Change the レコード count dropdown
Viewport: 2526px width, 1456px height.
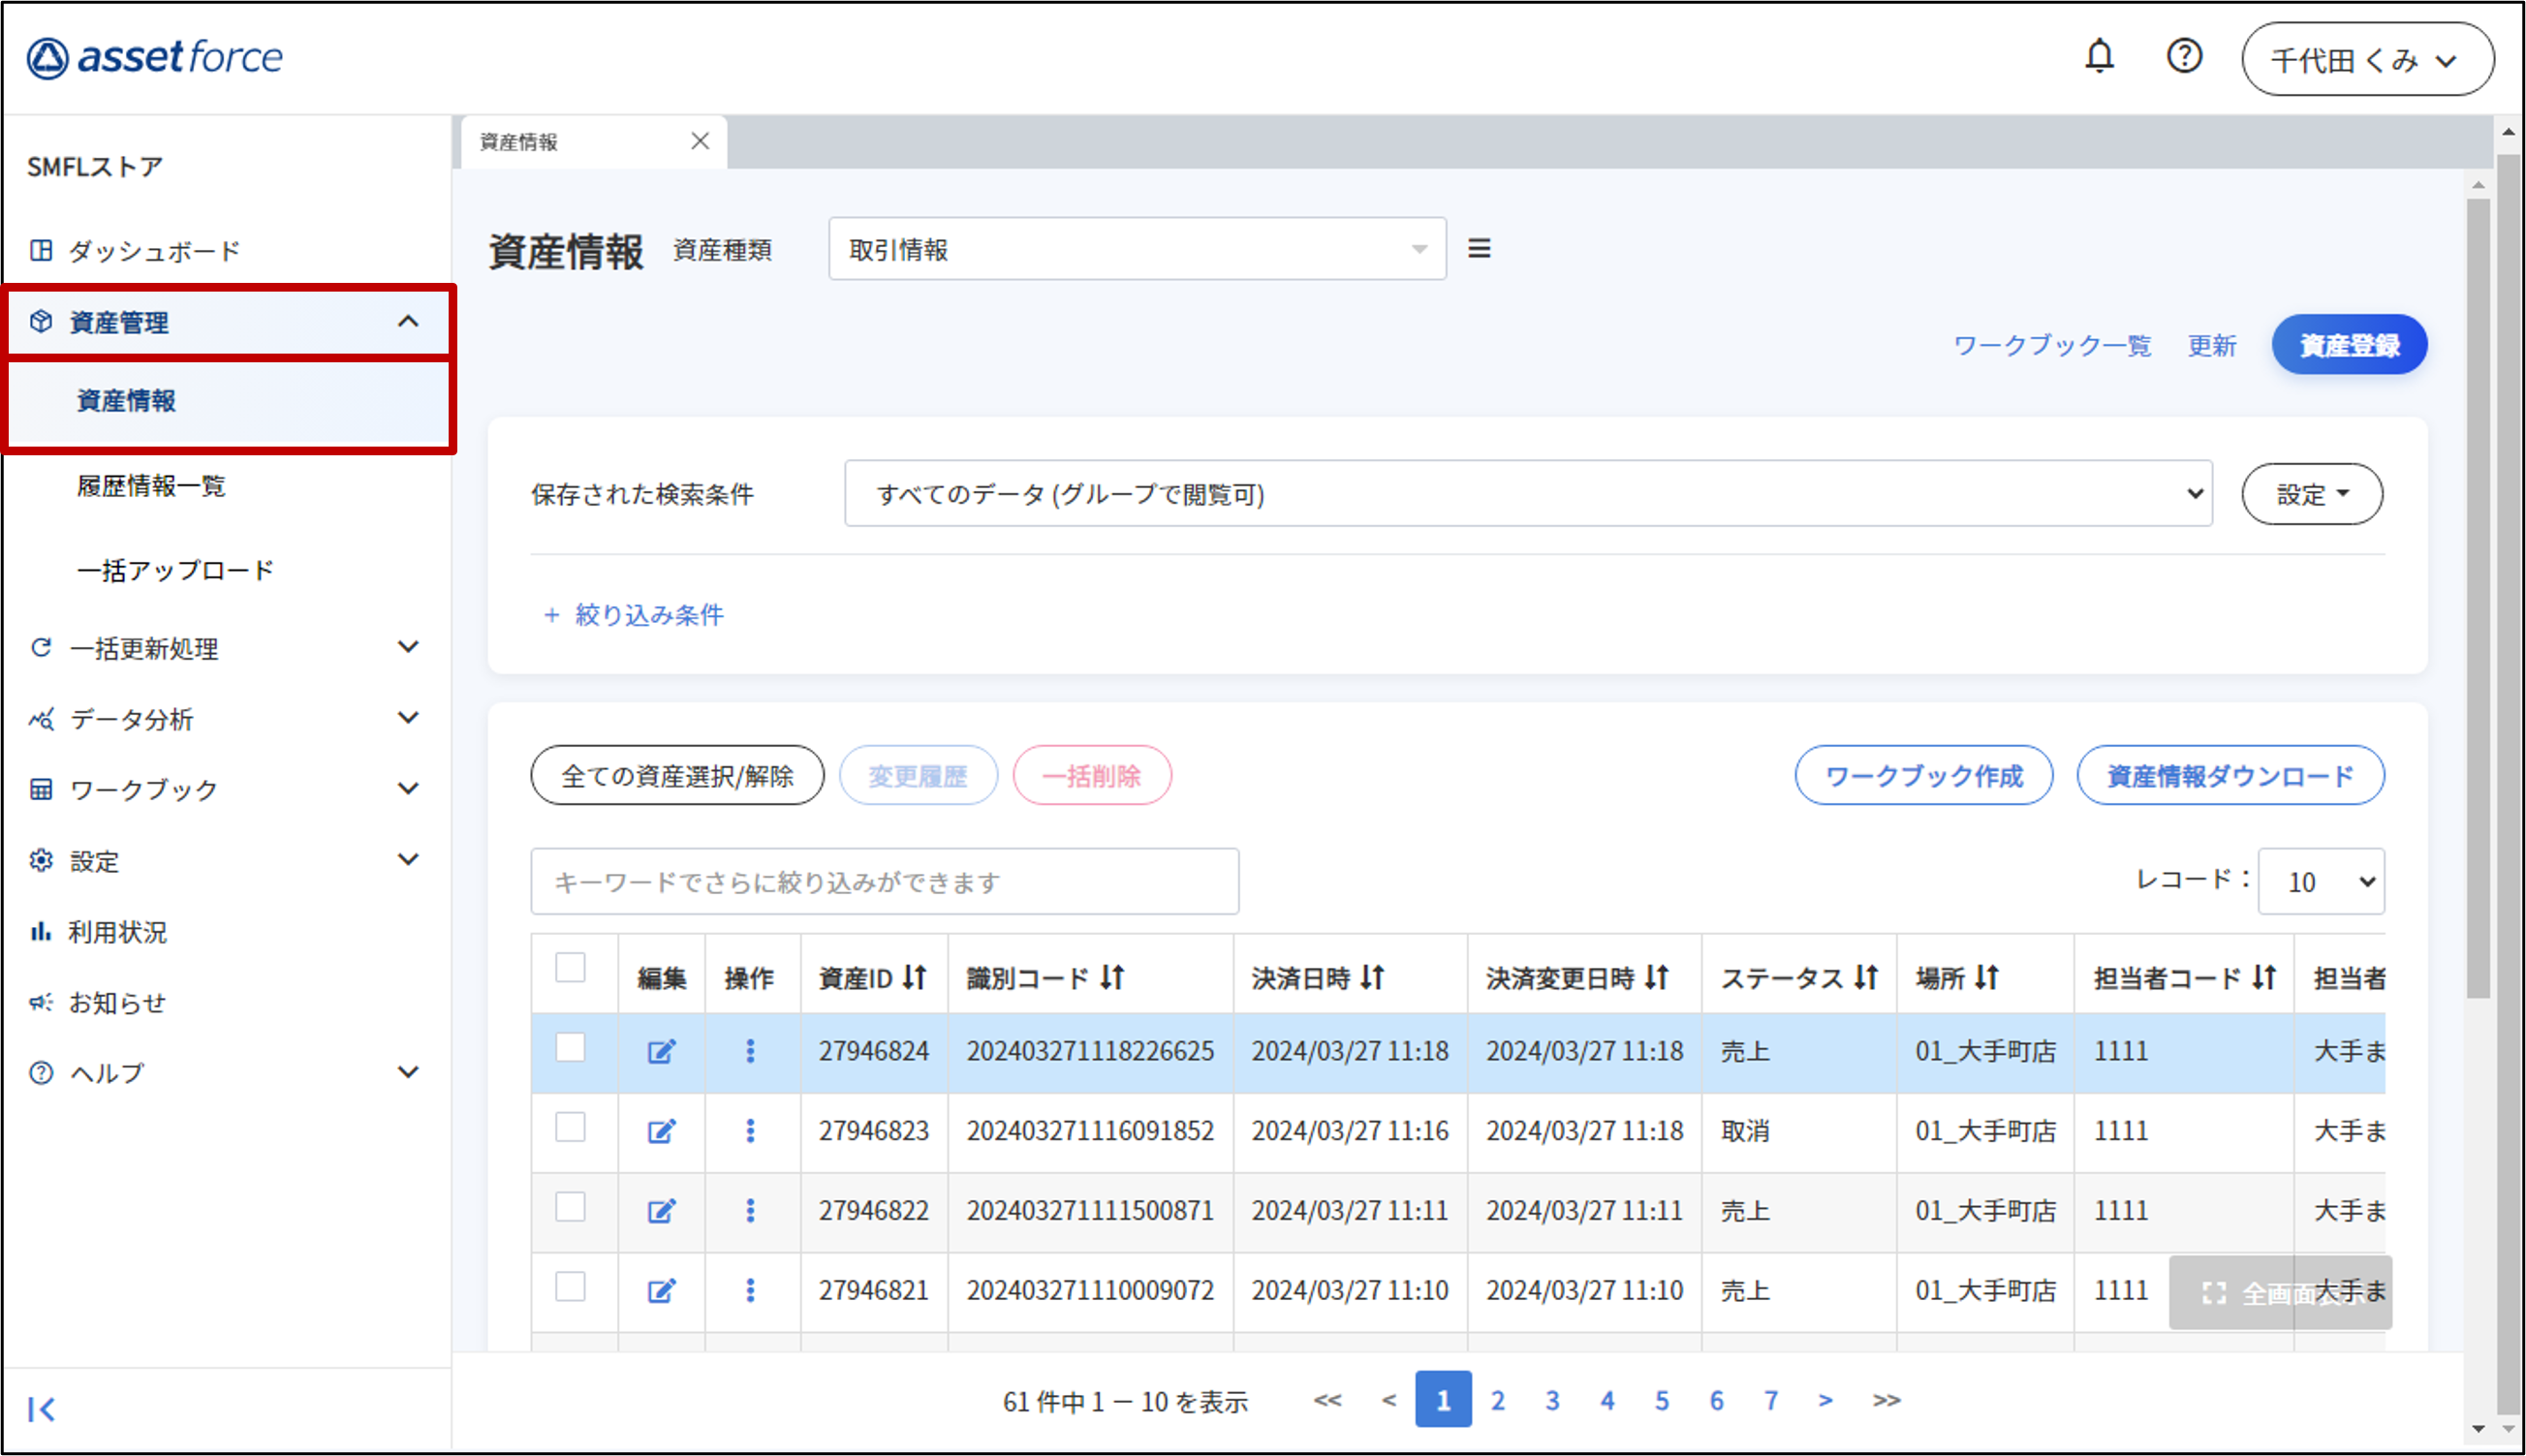pyautogui.click(x=2321, y=881)
